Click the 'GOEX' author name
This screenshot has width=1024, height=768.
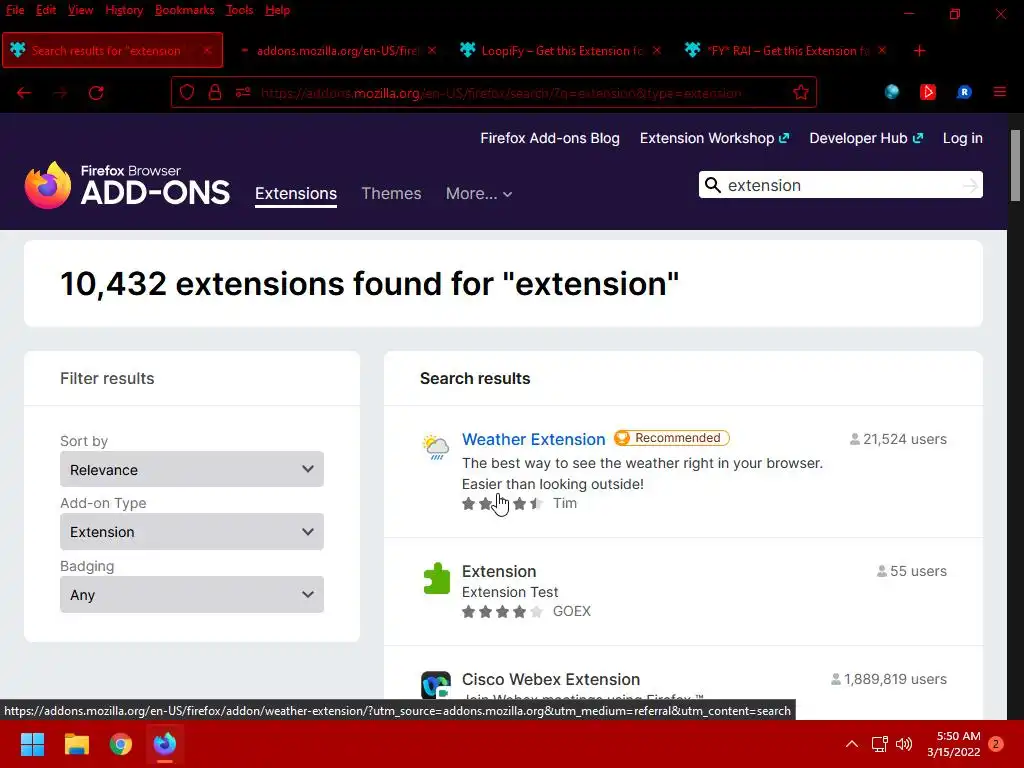coord(571,611)
